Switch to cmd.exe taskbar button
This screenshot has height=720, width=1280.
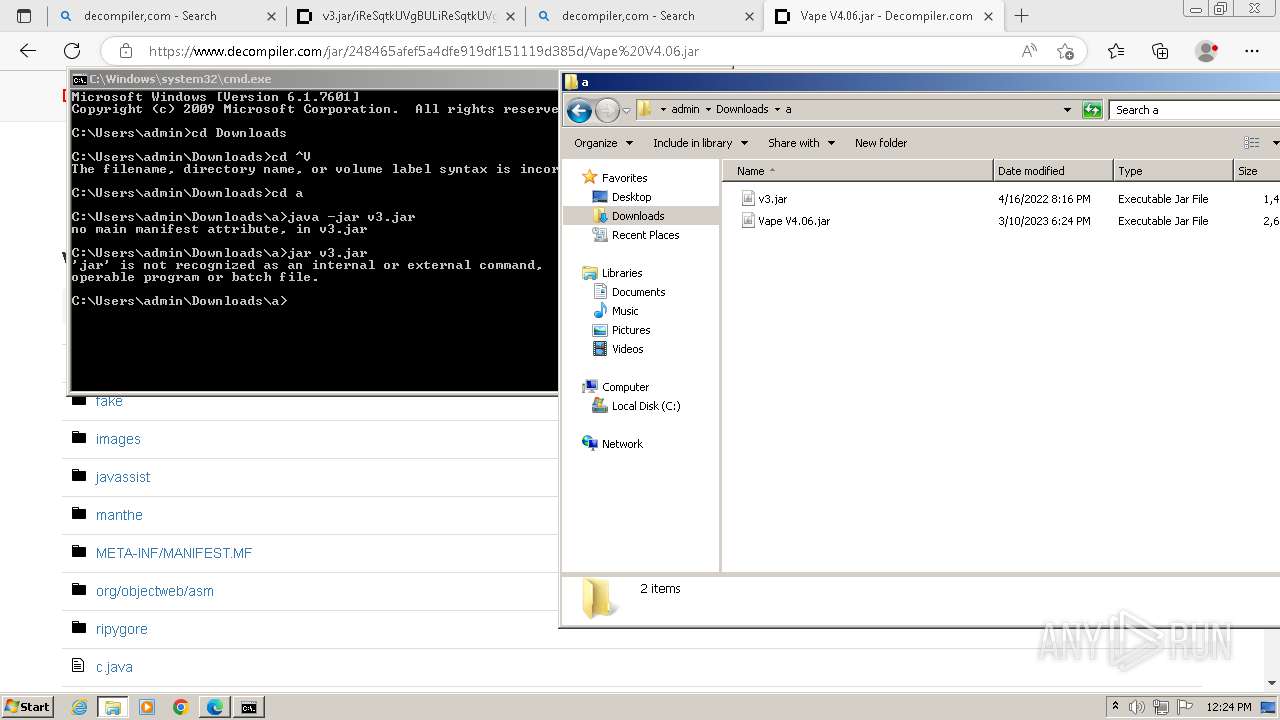[x=248, y=707]
